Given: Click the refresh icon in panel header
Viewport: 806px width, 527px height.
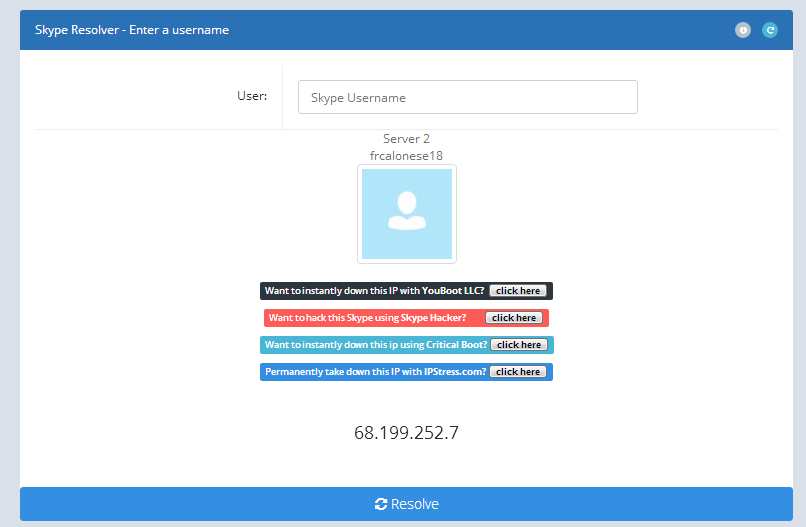Looking at the screenshot, I should (770, 30).
